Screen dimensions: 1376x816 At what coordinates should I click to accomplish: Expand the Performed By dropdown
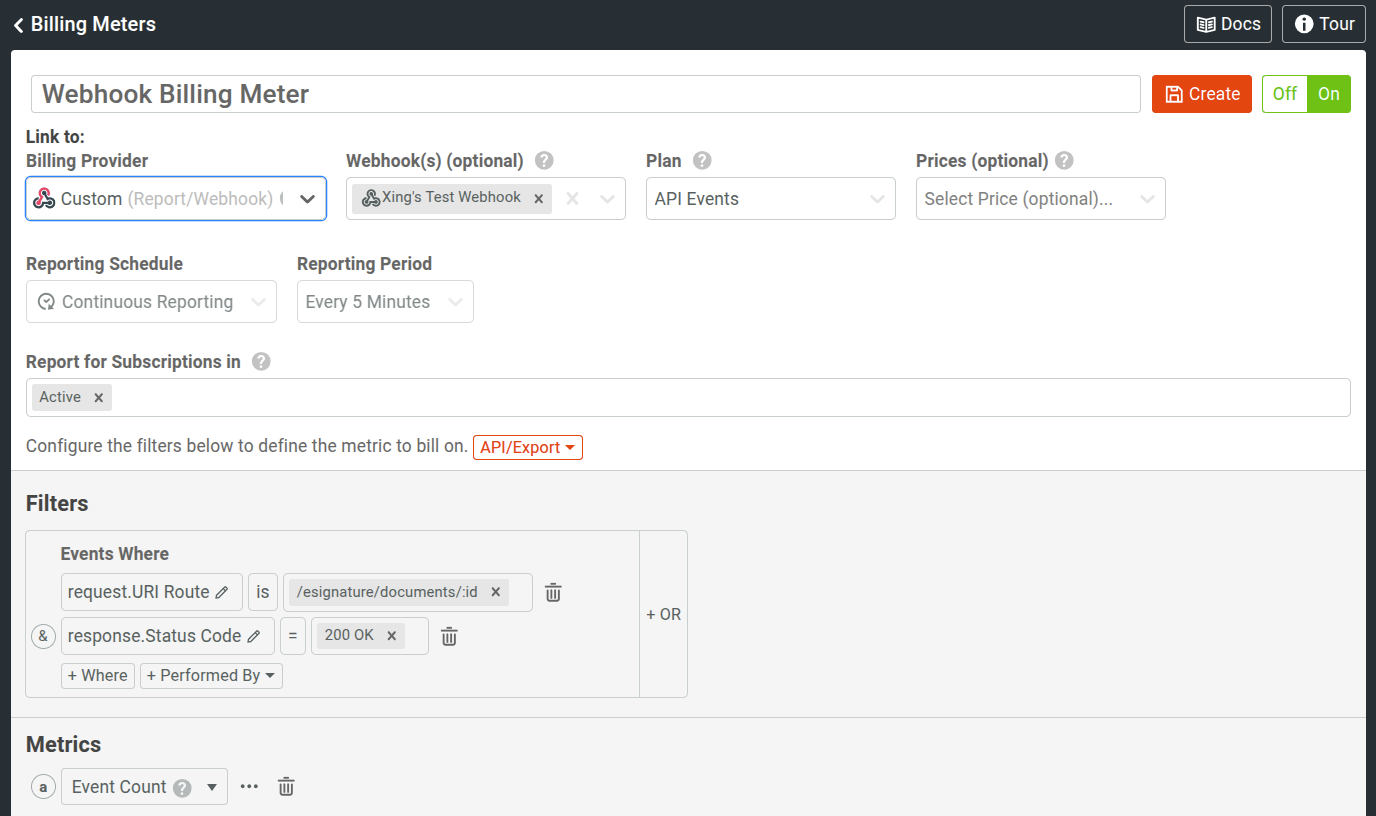(x=211, y=675)
